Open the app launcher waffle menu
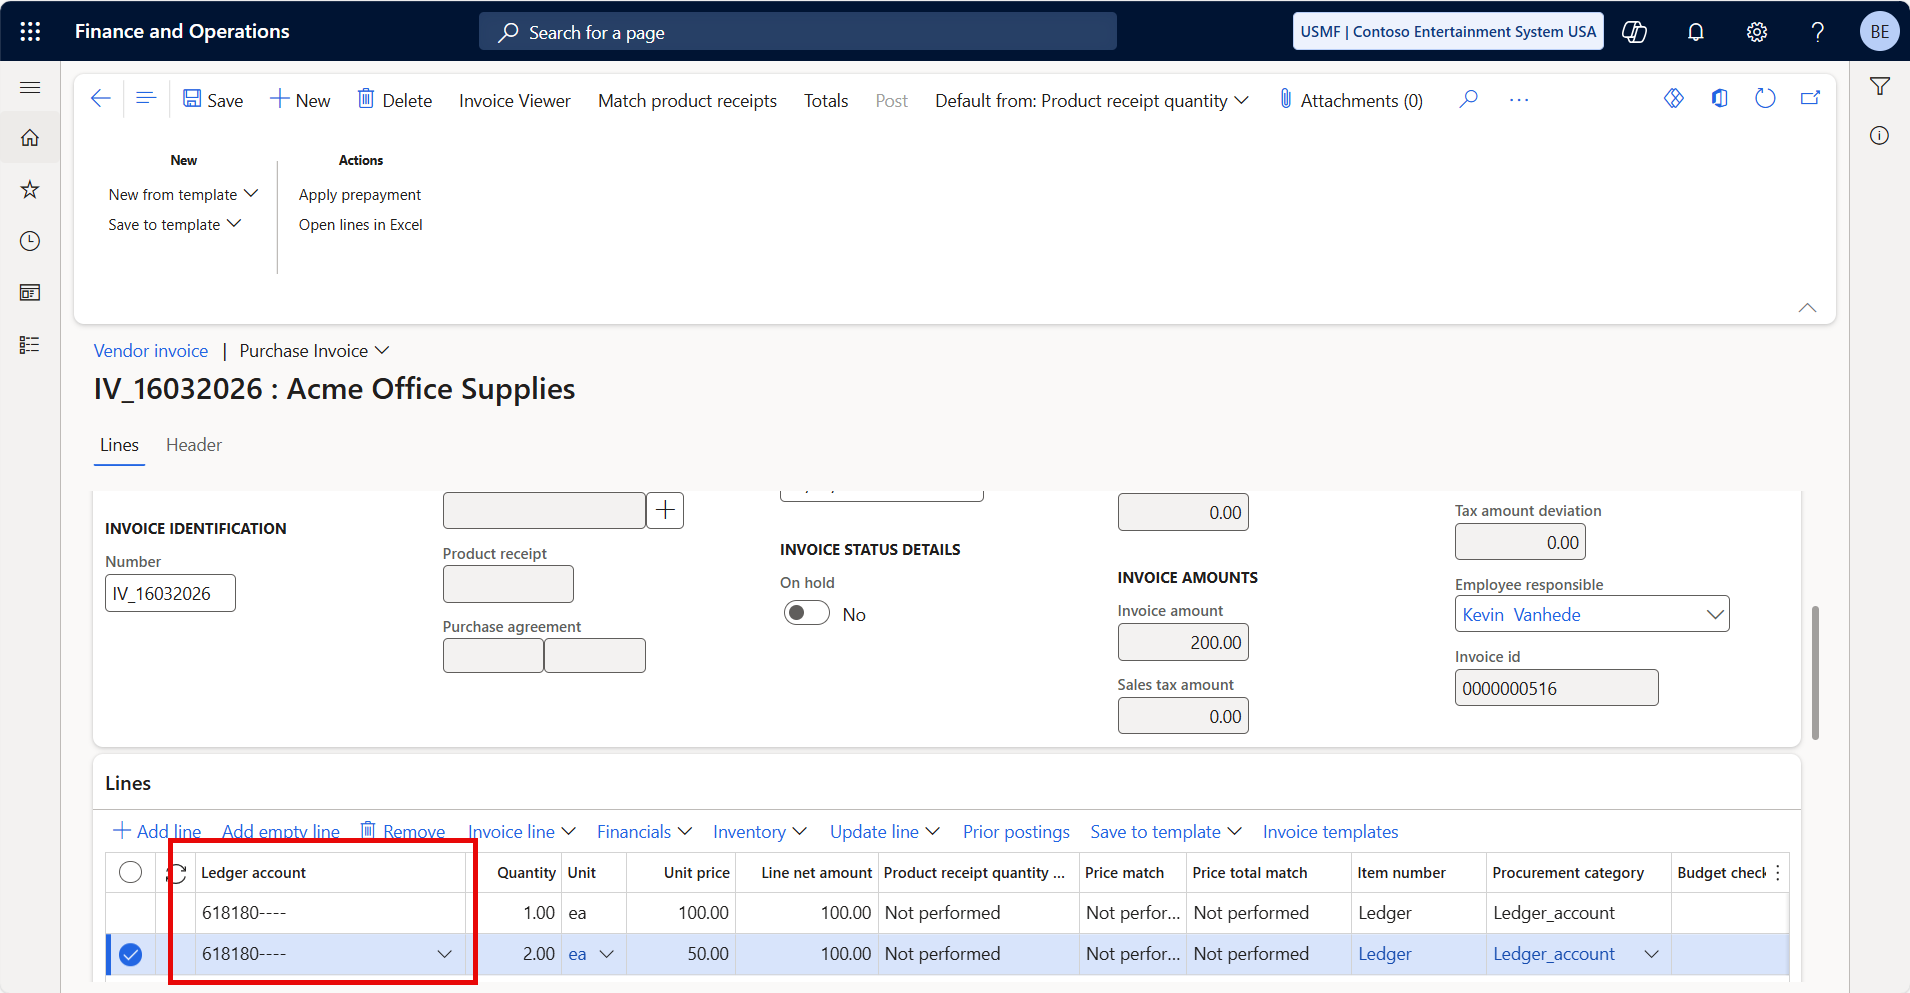 30,31
